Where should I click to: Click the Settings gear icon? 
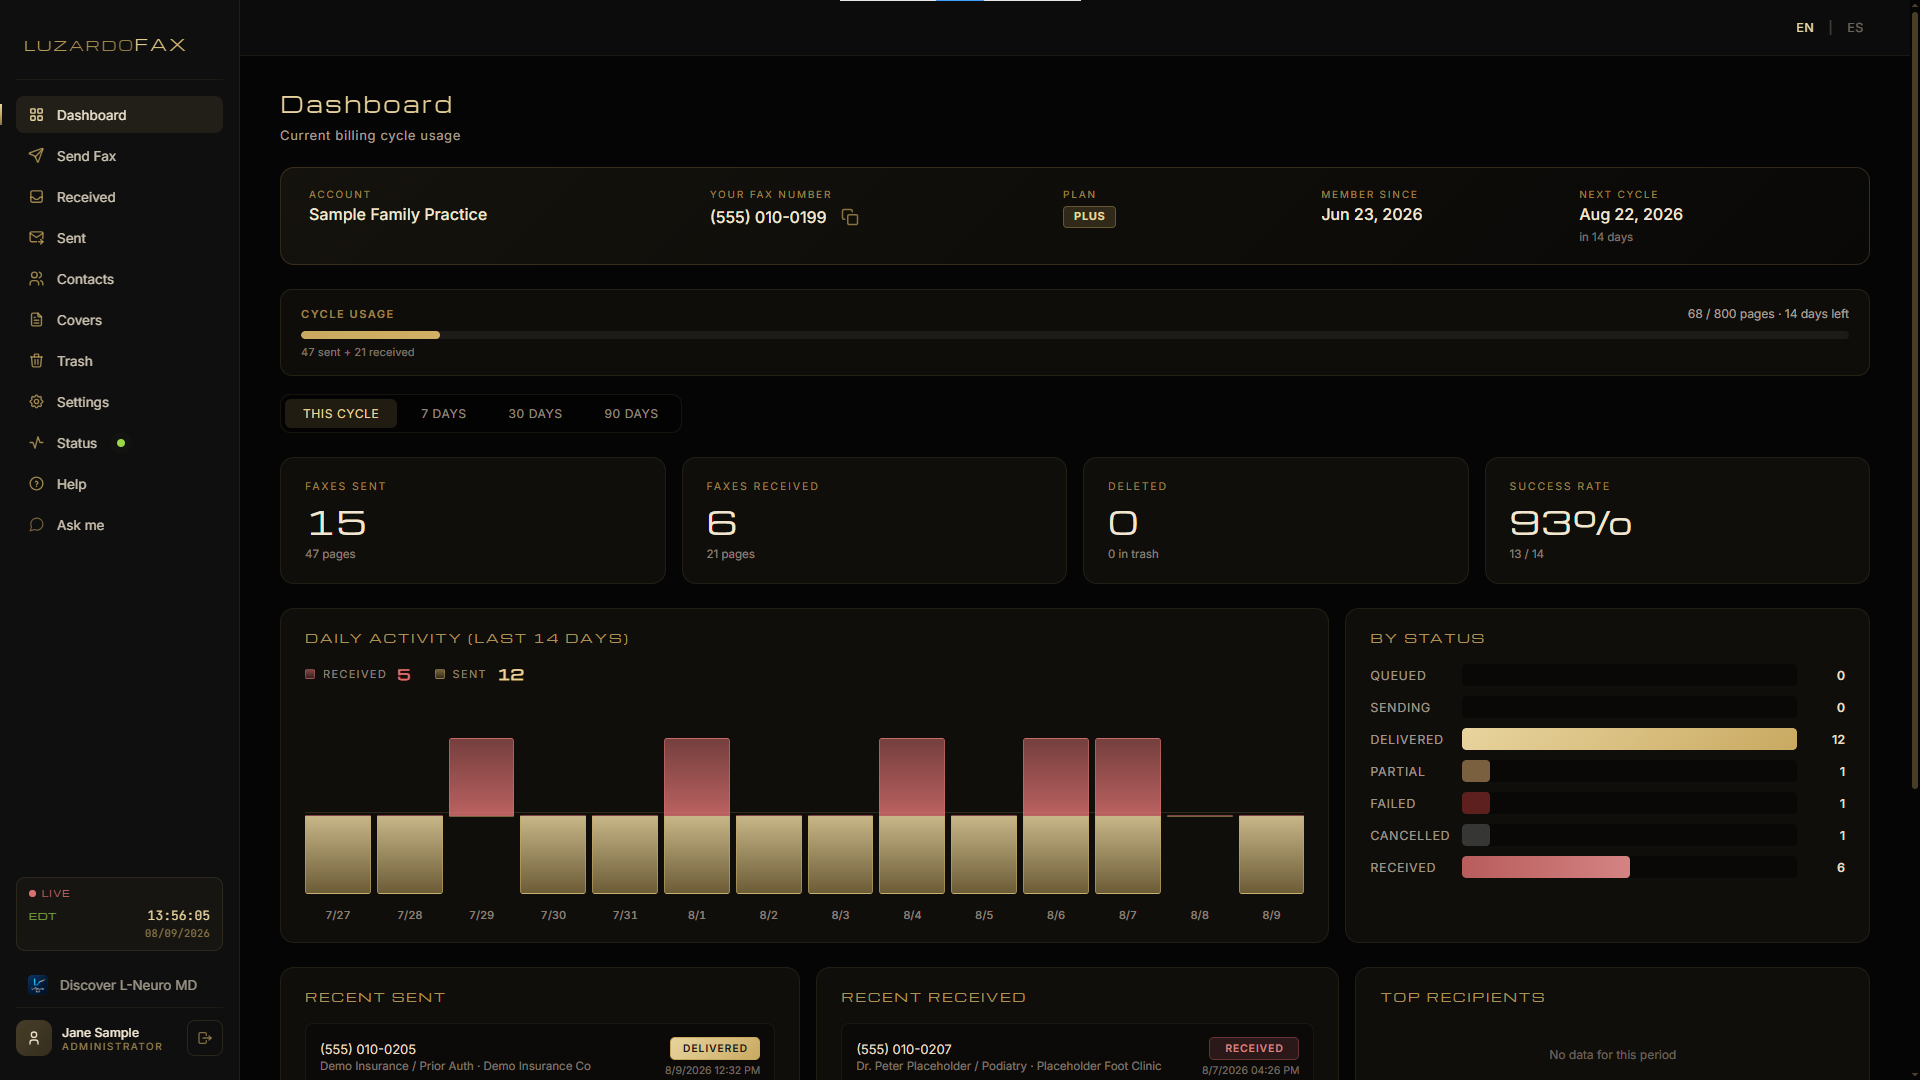(x=36, y=402)
